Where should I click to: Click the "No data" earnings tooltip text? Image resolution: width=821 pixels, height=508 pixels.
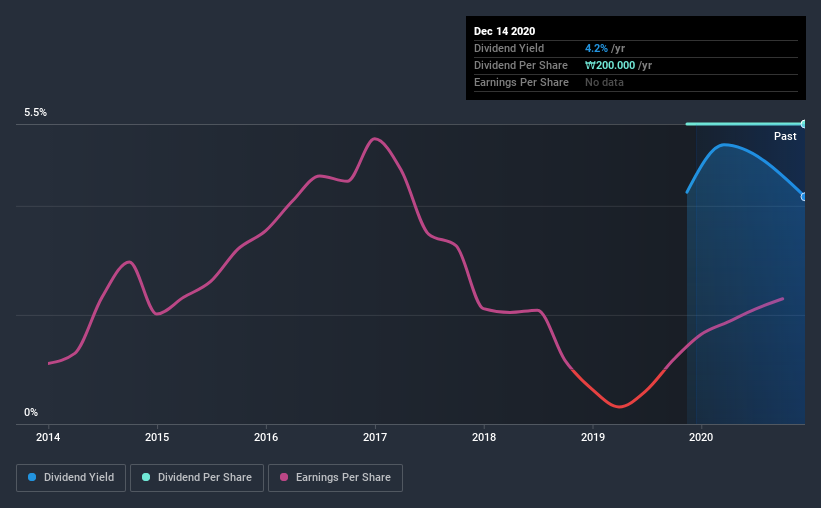604,82
